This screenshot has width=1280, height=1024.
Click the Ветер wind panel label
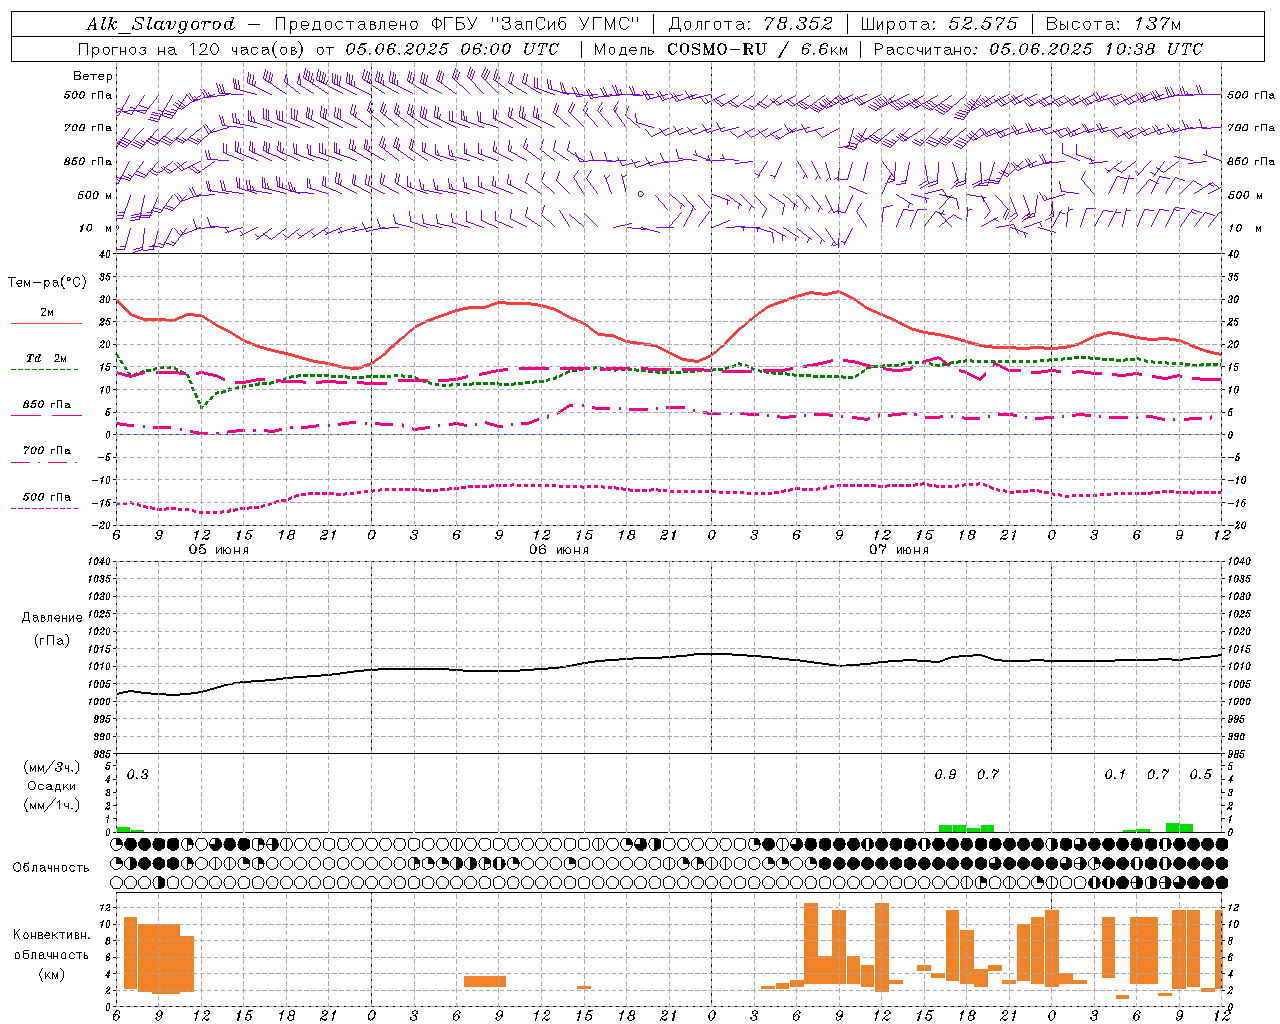click(x=93, y=76)
